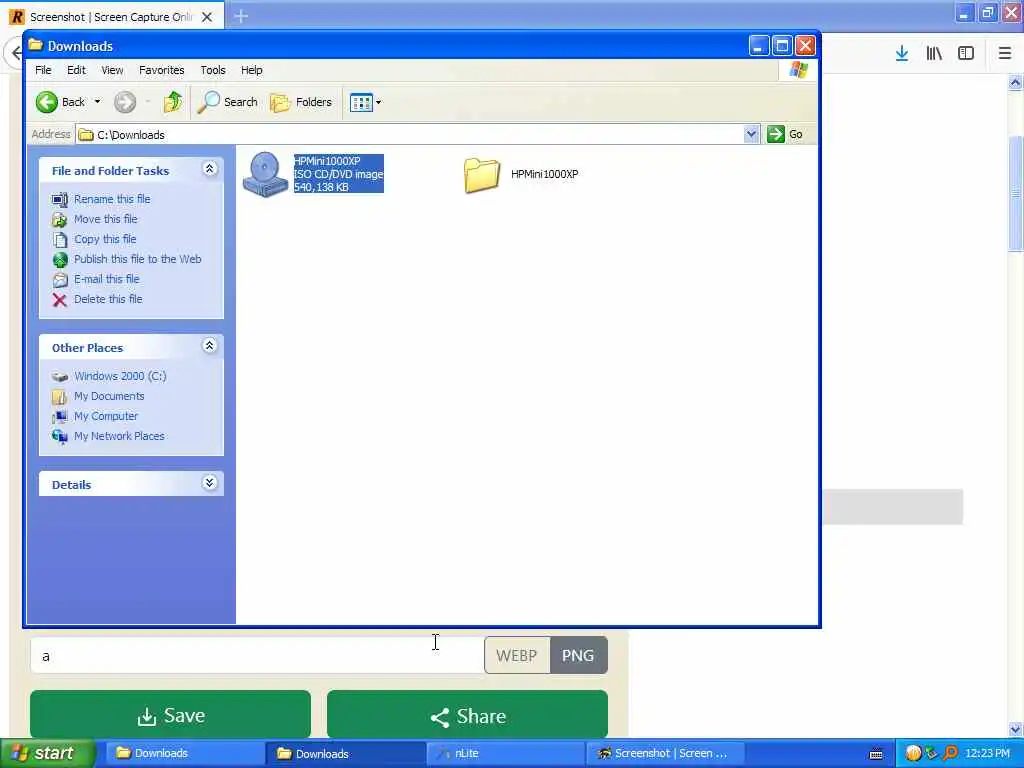Open the Views dropdown button
The height and width of the screenshot is (768, 1024).
click(x=365, y=103)
